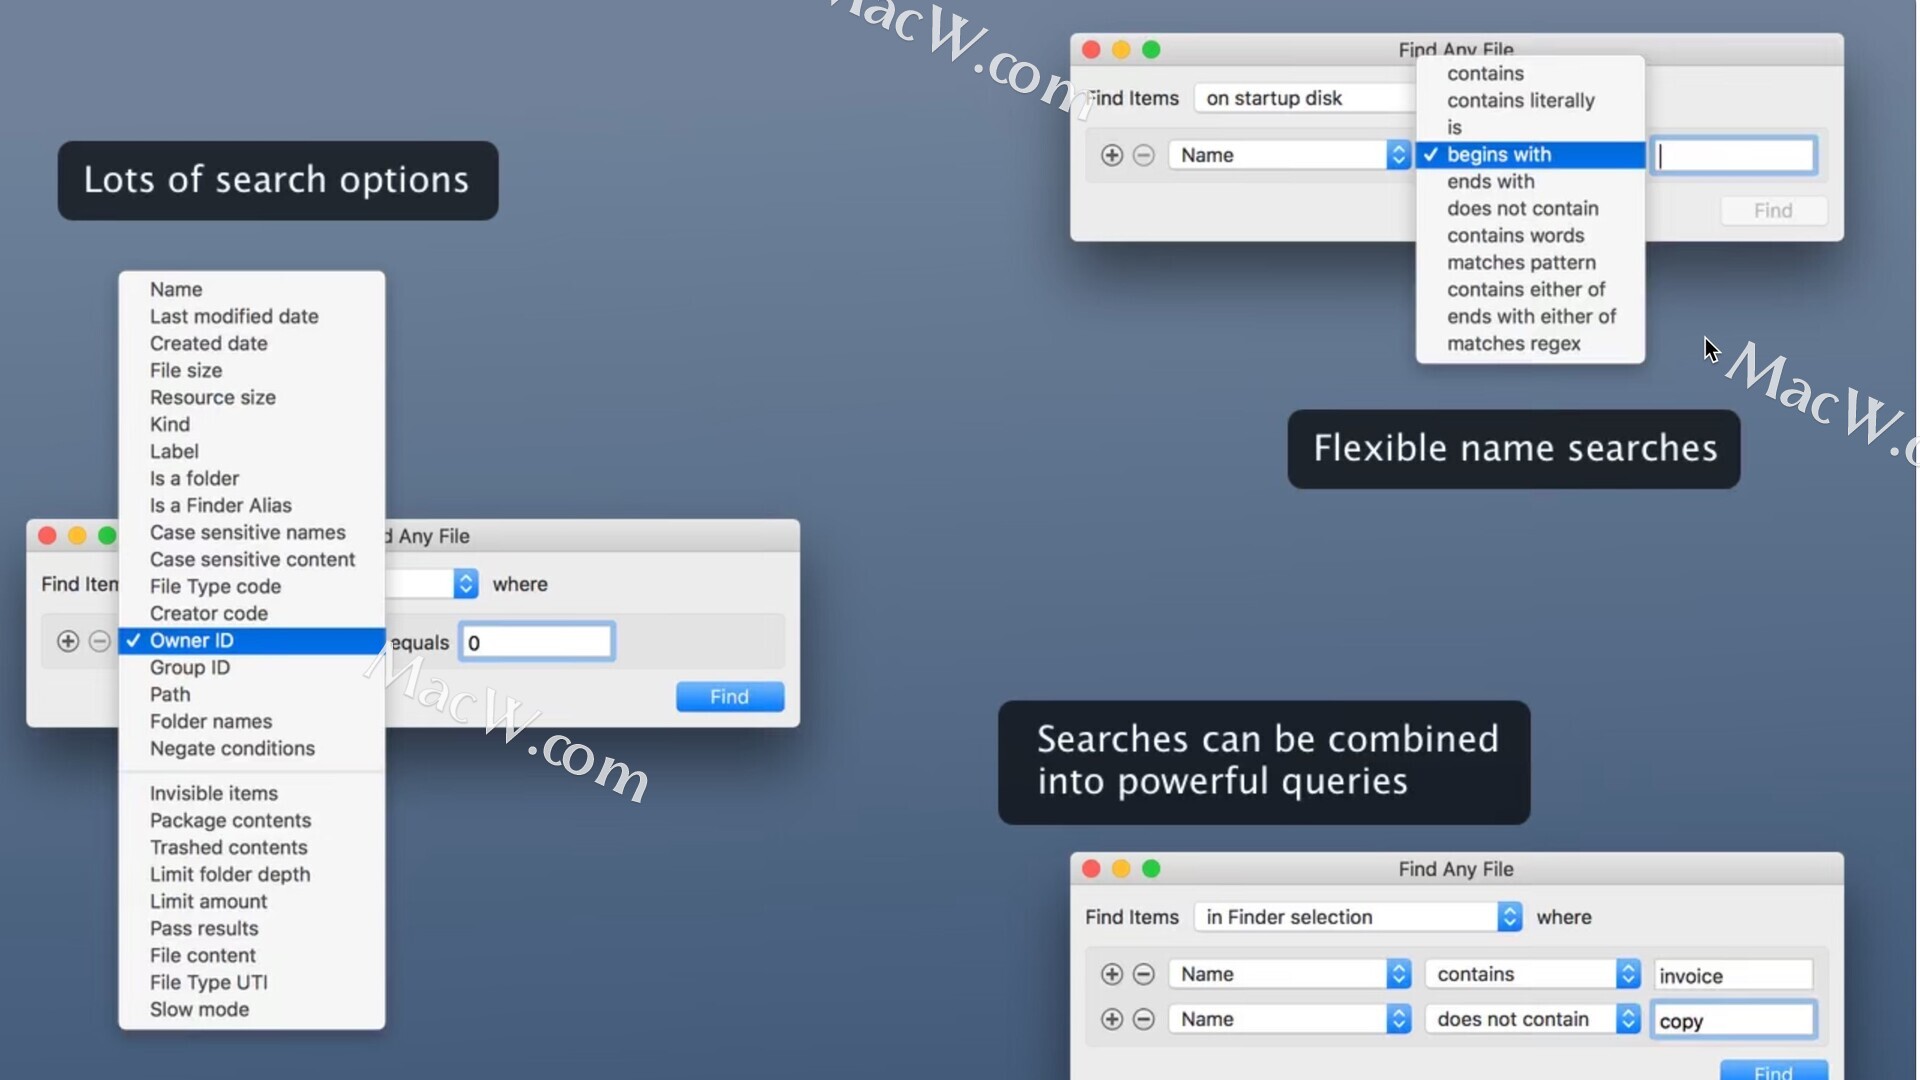Choose 'File Type UTI' option
1920x1080 pixels.
pyautogui.click(x=251, y=982)
